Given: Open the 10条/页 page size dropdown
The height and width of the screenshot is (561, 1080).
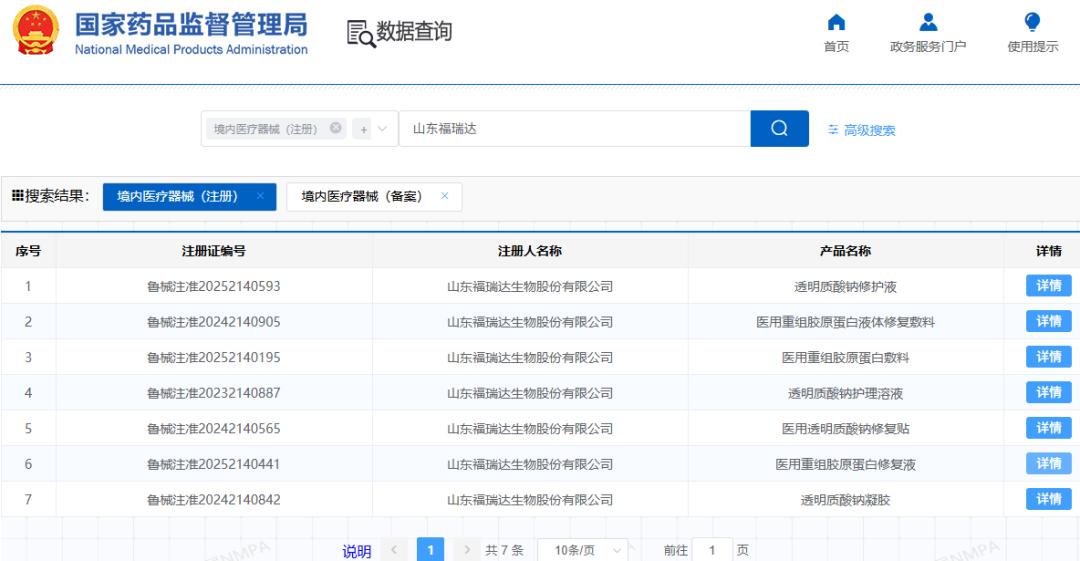Looking at the screenshot, I should 583,550.
